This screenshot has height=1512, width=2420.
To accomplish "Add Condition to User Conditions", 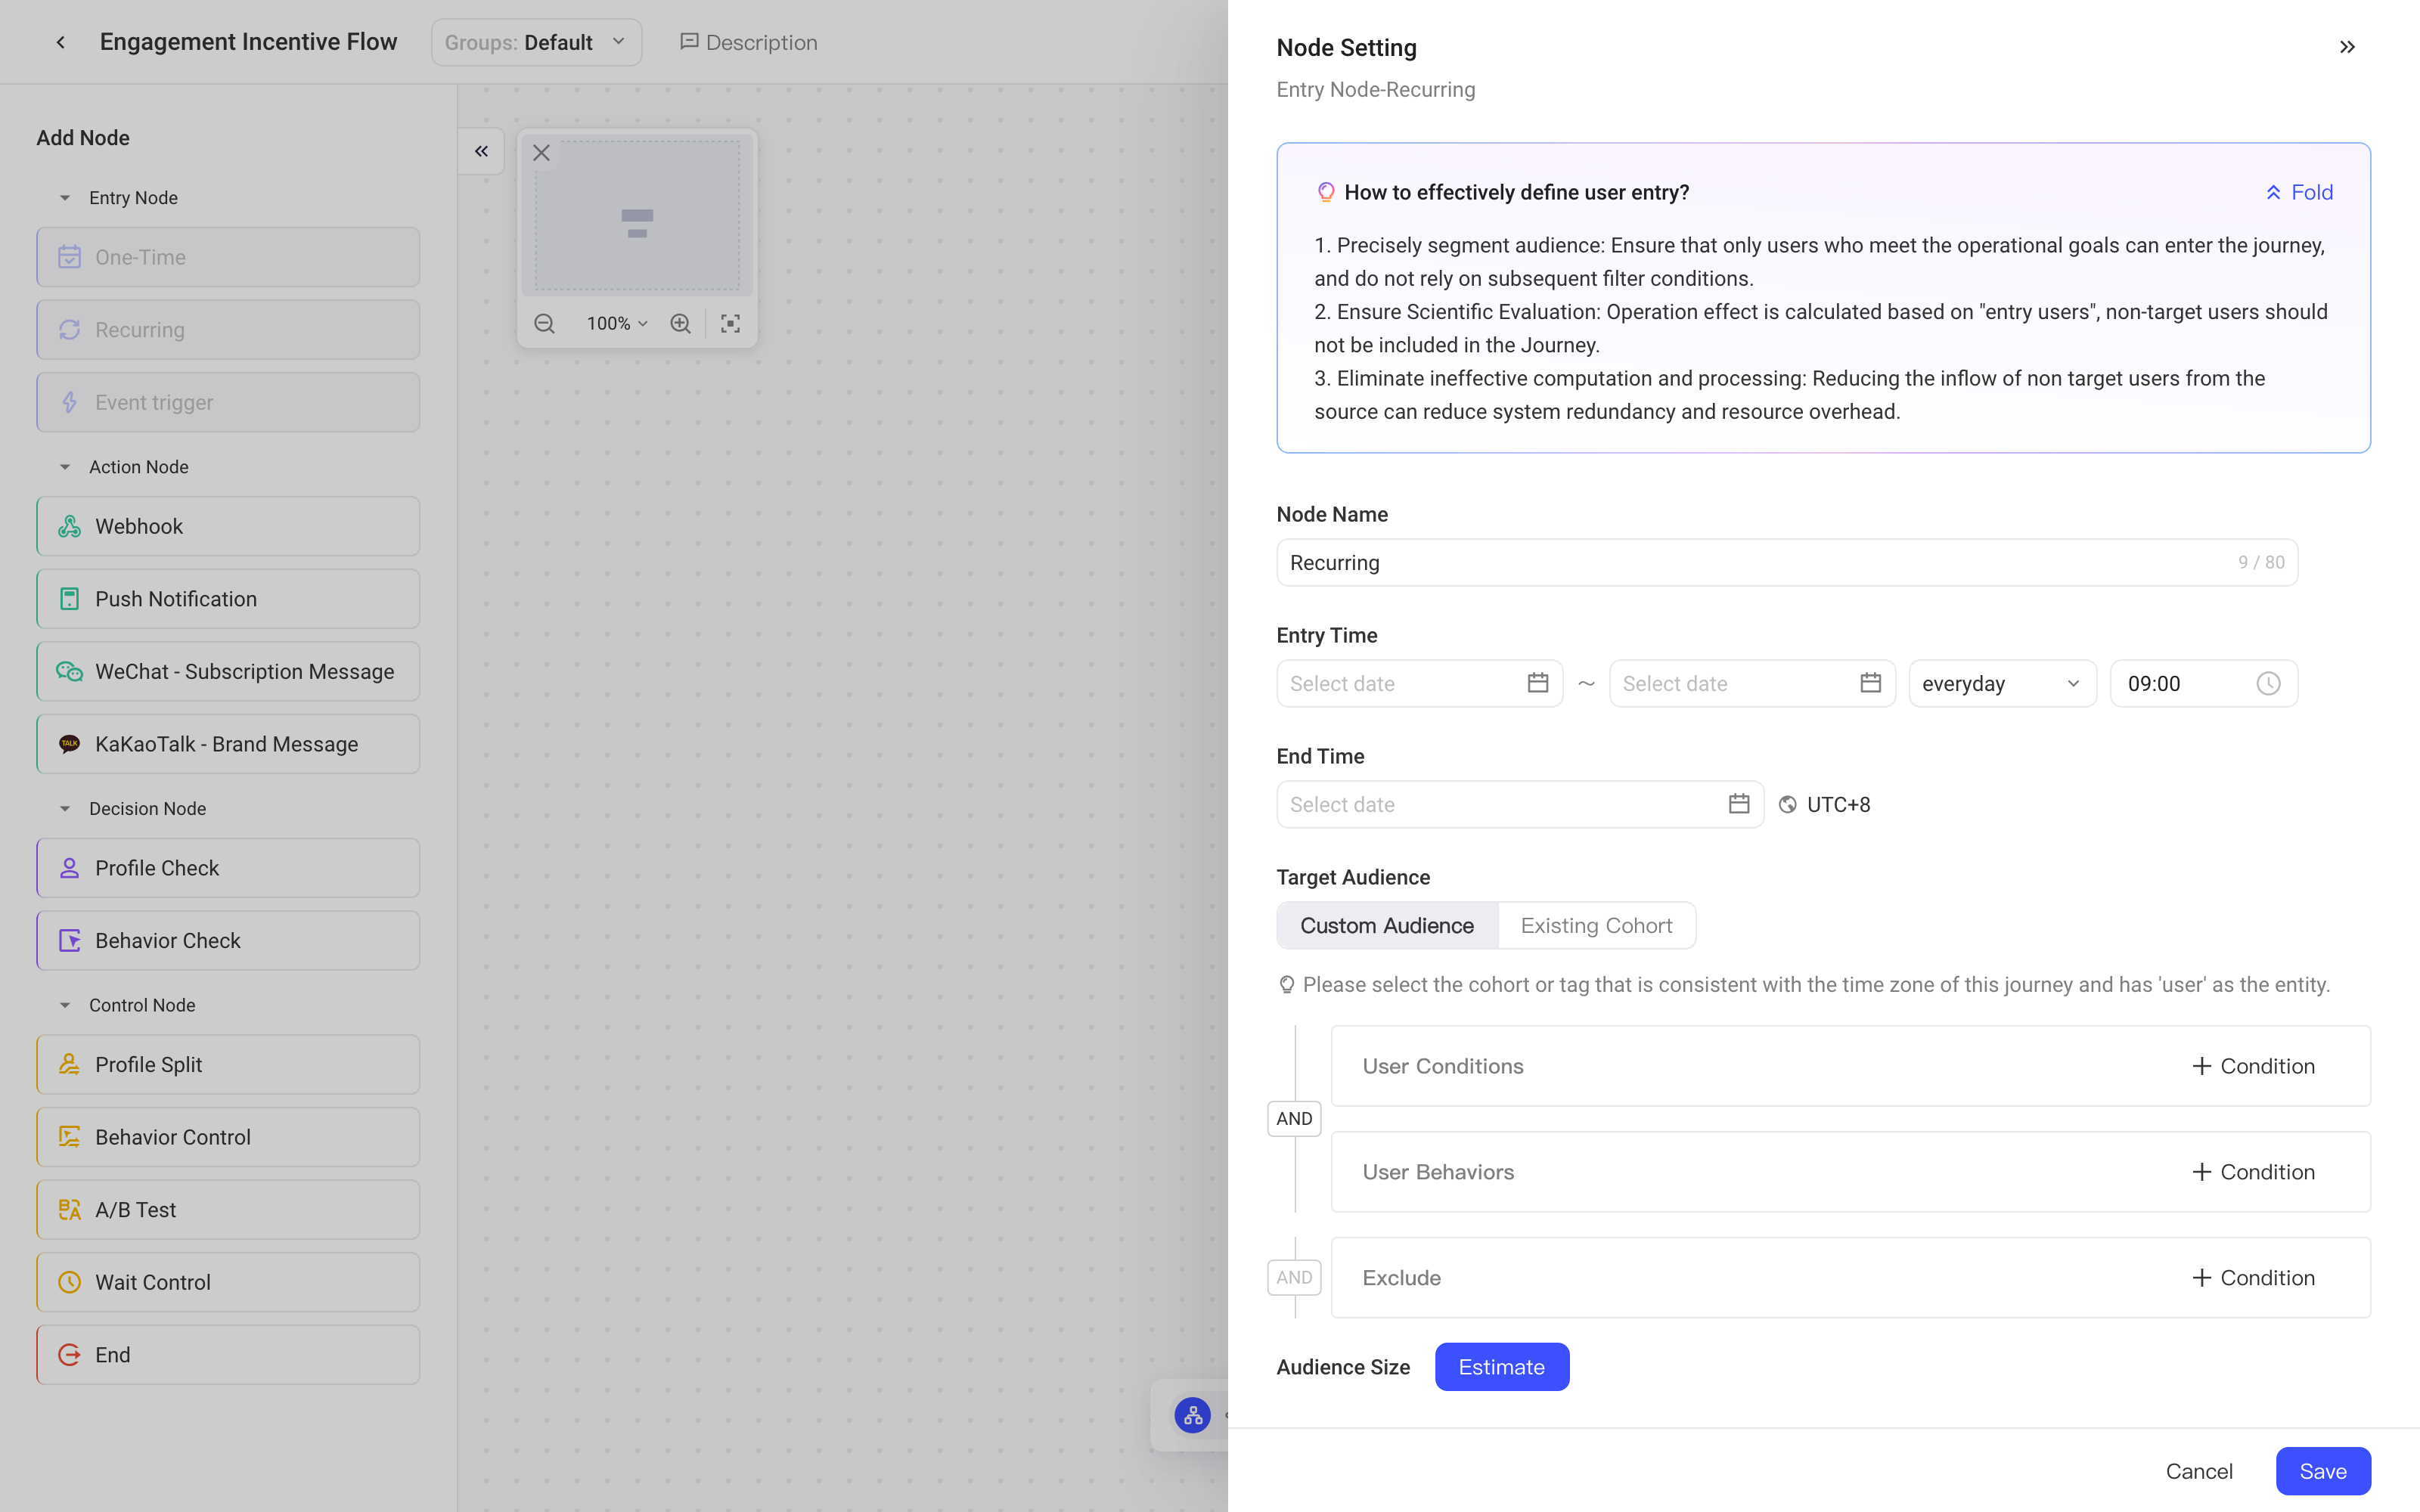I will coord(2252,1066).
